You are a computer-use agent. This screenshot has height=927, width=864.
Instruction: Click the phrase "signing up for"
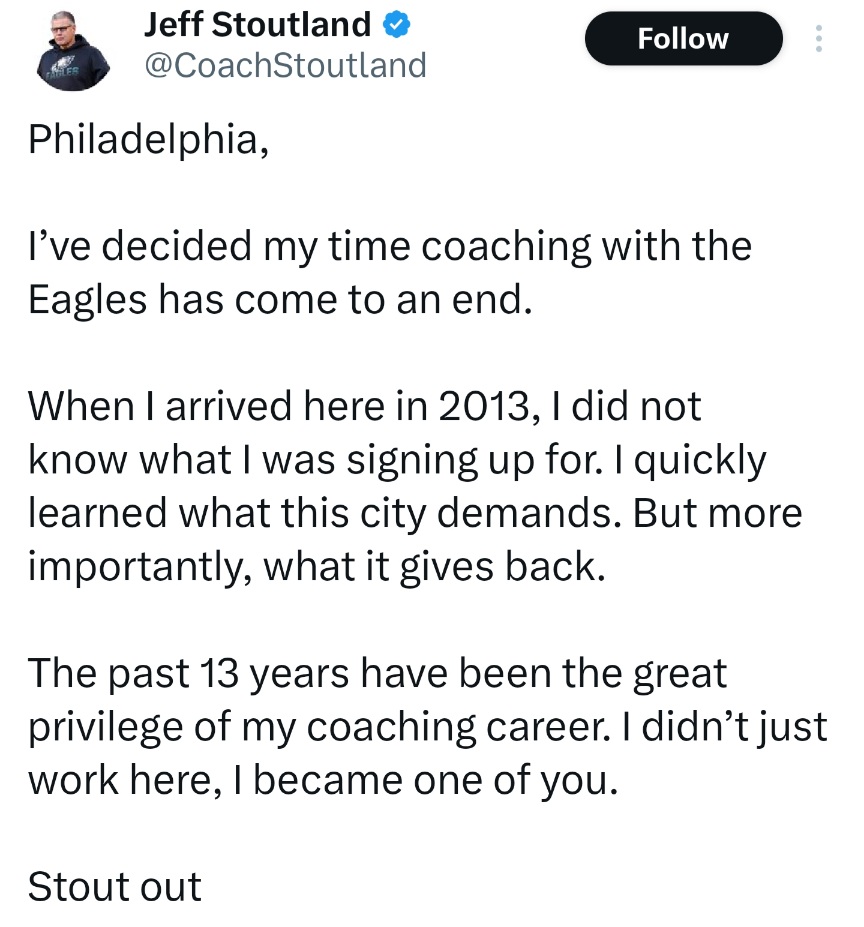[x=527, y=460]
